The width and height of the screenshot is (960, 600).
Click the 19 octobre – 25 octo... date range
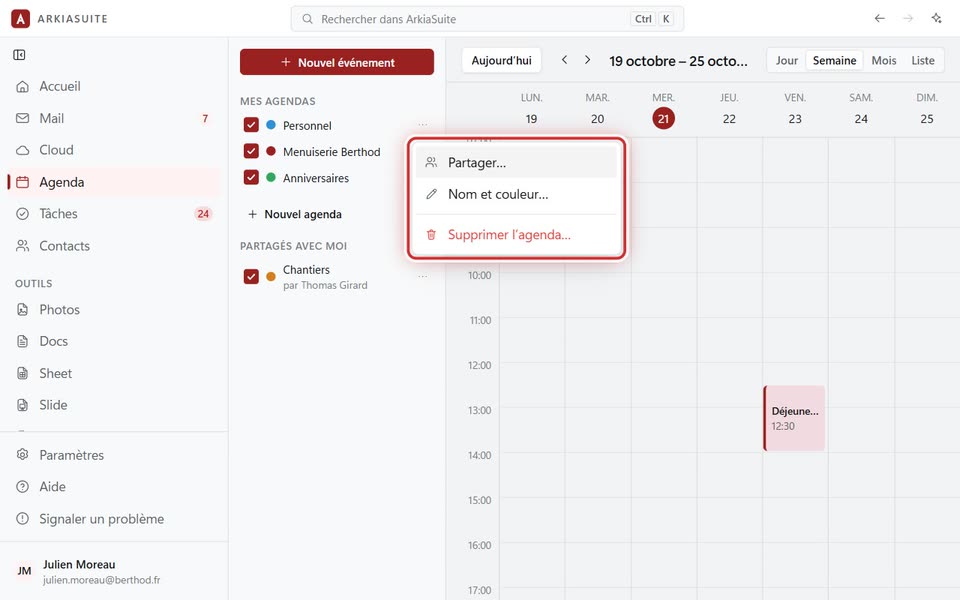click(678, 61)
